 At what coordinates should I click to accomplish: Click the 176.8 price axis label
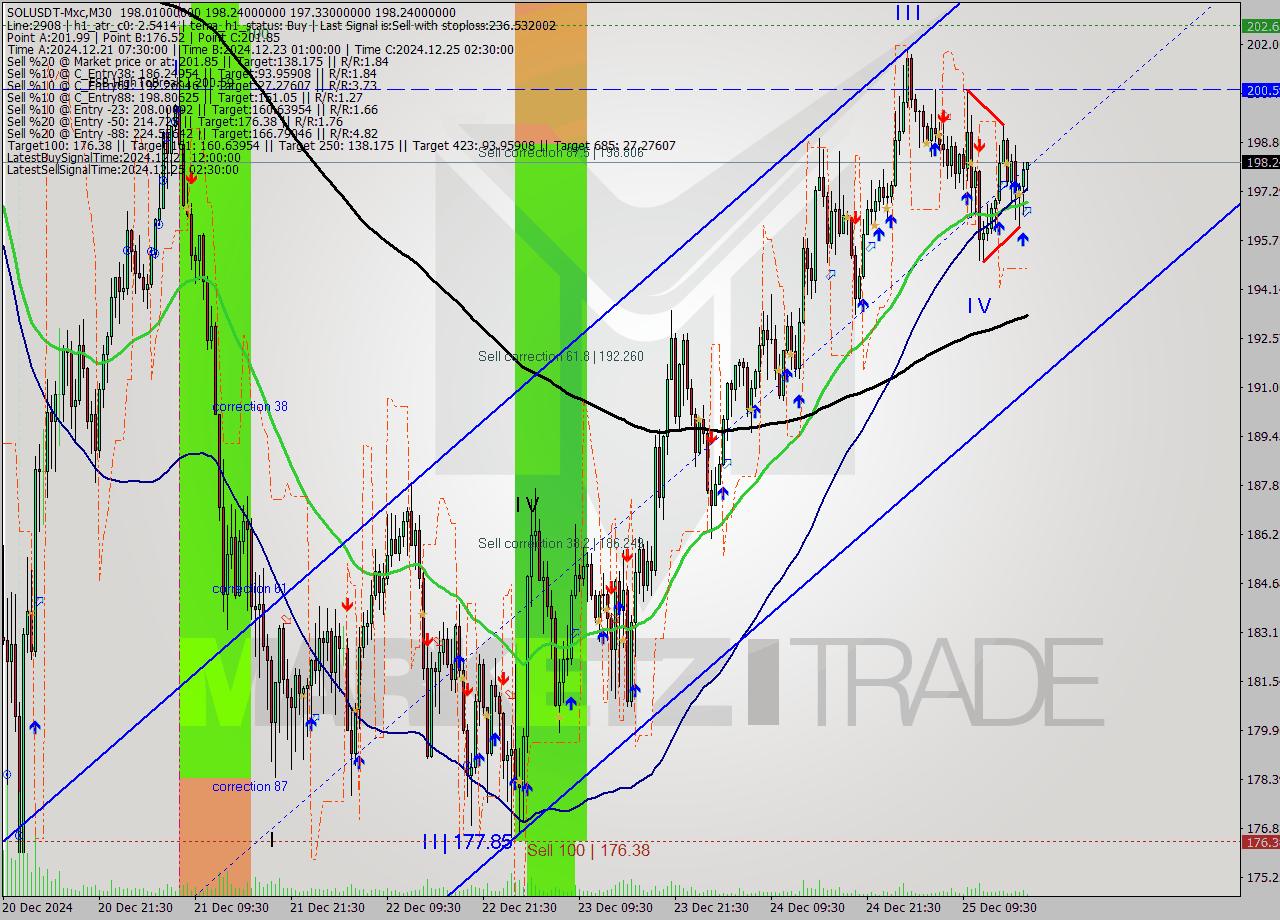[1261, 828]
